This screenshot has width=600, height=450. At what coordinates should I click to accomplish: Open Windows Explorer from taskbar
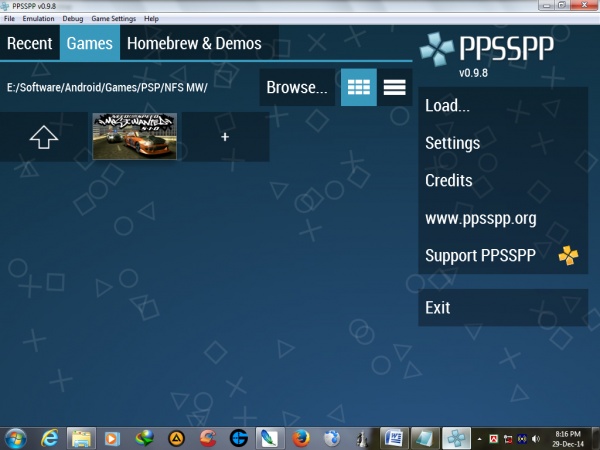click(81, 439)
